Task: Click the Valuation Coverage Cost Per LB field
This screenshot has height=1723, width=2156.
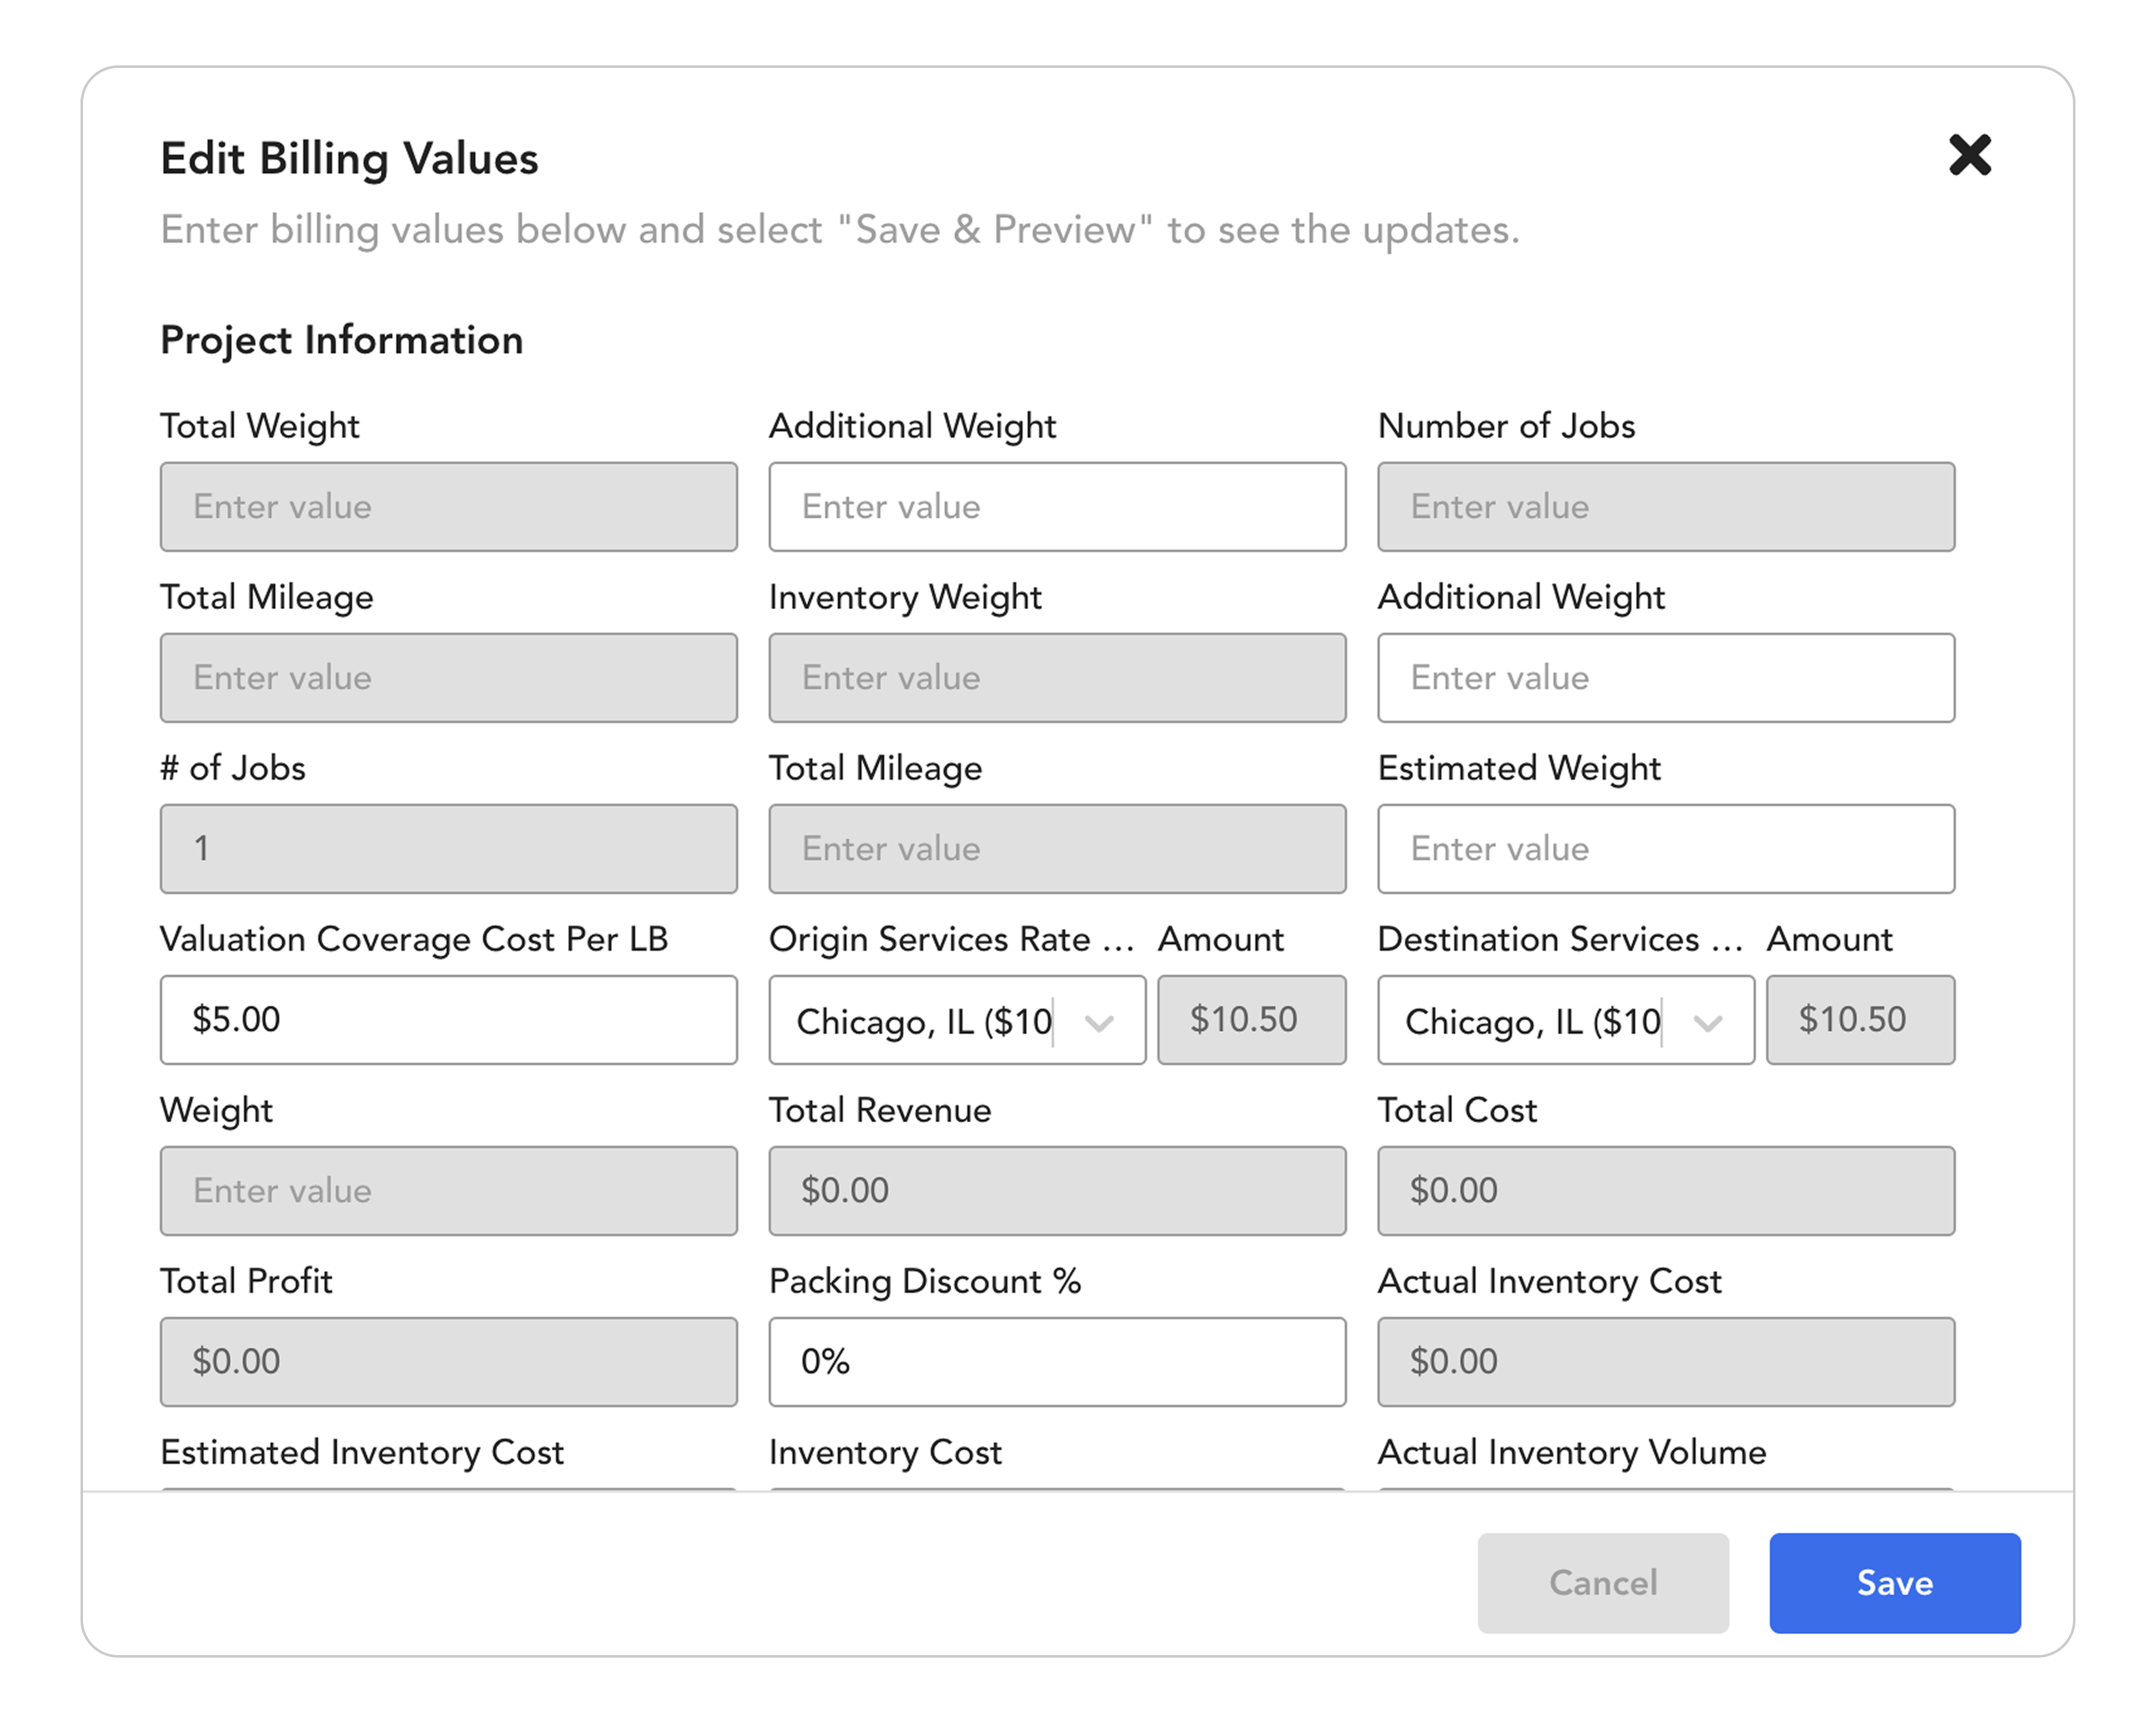Action: (448, 1019)
